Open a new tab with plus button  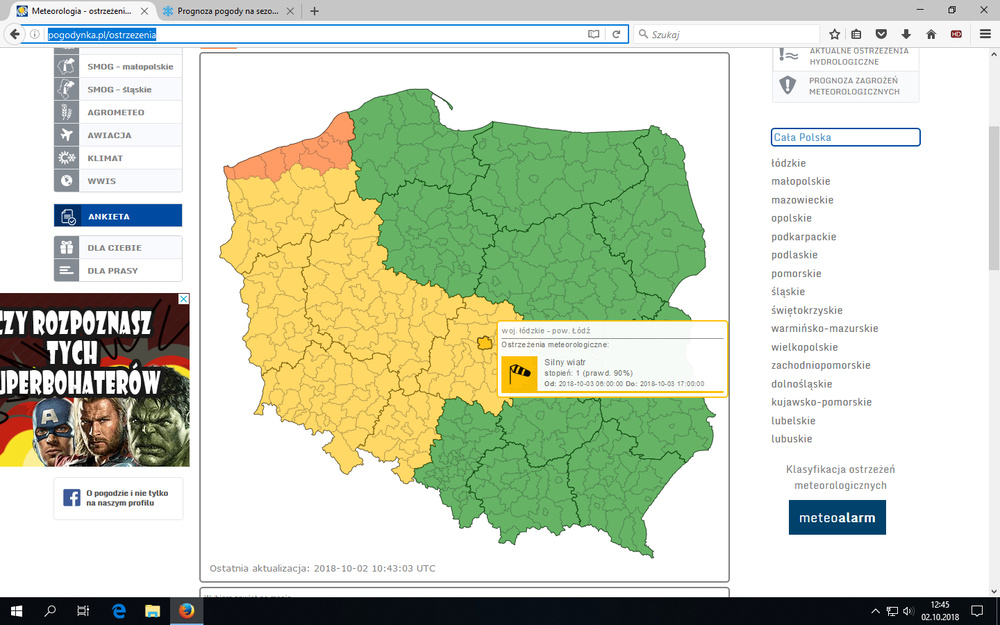click(x=314, y=11)
